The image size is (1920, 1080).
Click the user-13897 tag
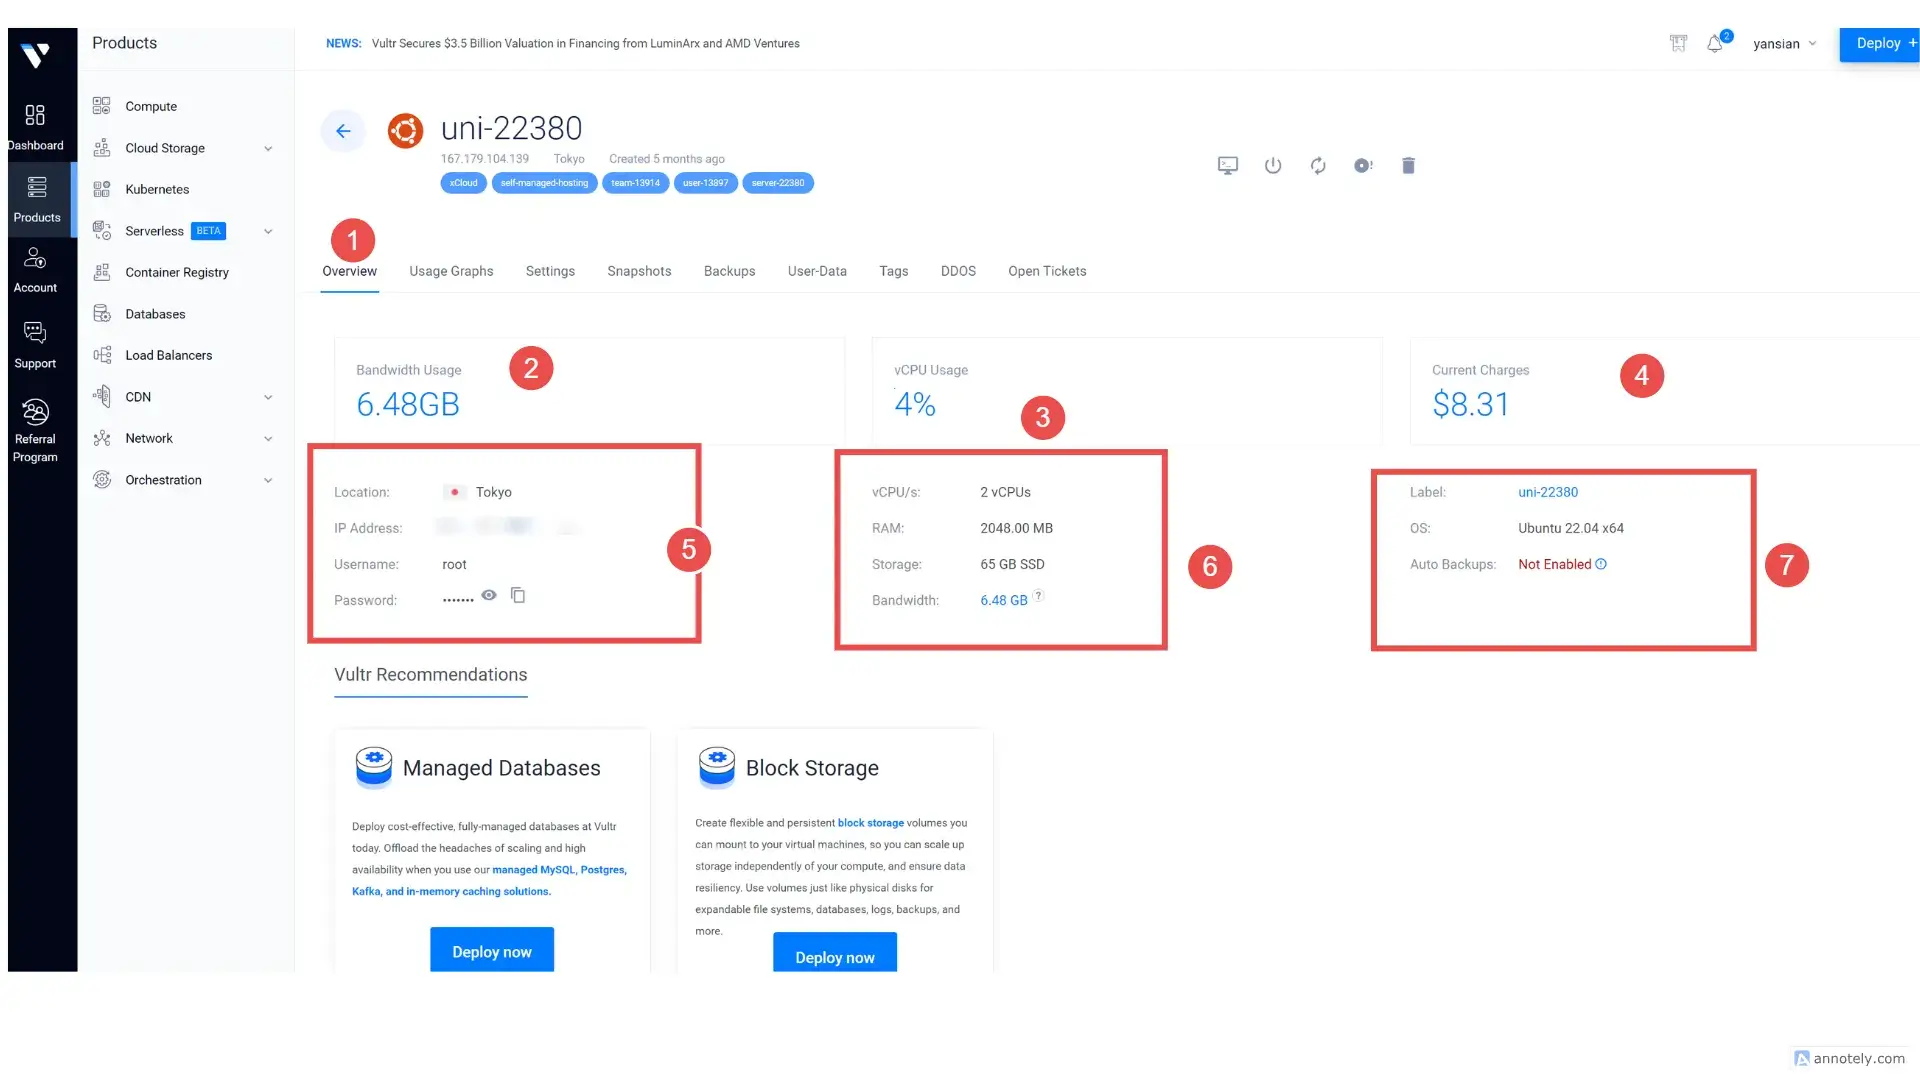705,183
